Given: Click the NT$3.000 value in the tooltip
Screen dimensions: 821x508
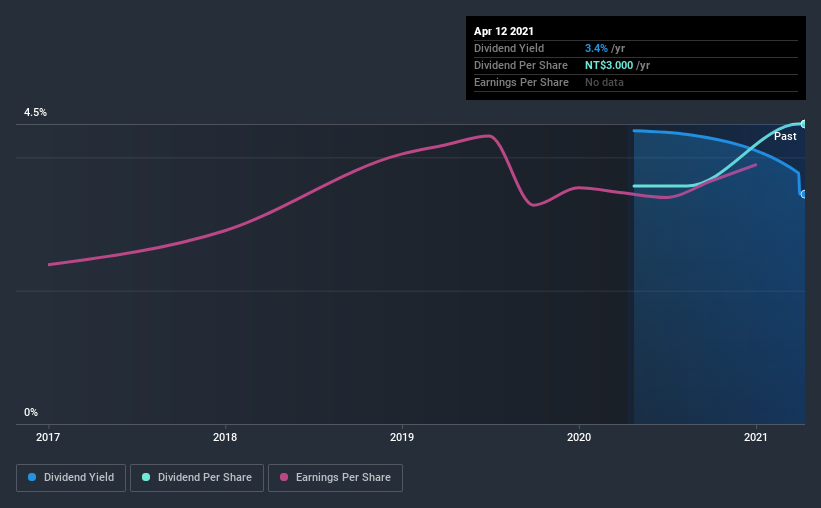Looking at the screenshot, I should (616, 65).
